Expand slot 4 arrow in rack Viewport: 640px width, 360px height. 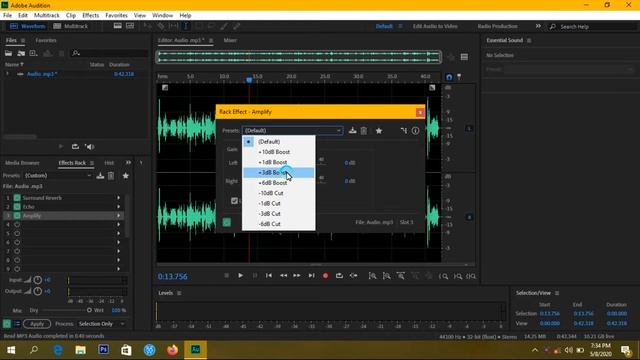(x=119, y=224)
